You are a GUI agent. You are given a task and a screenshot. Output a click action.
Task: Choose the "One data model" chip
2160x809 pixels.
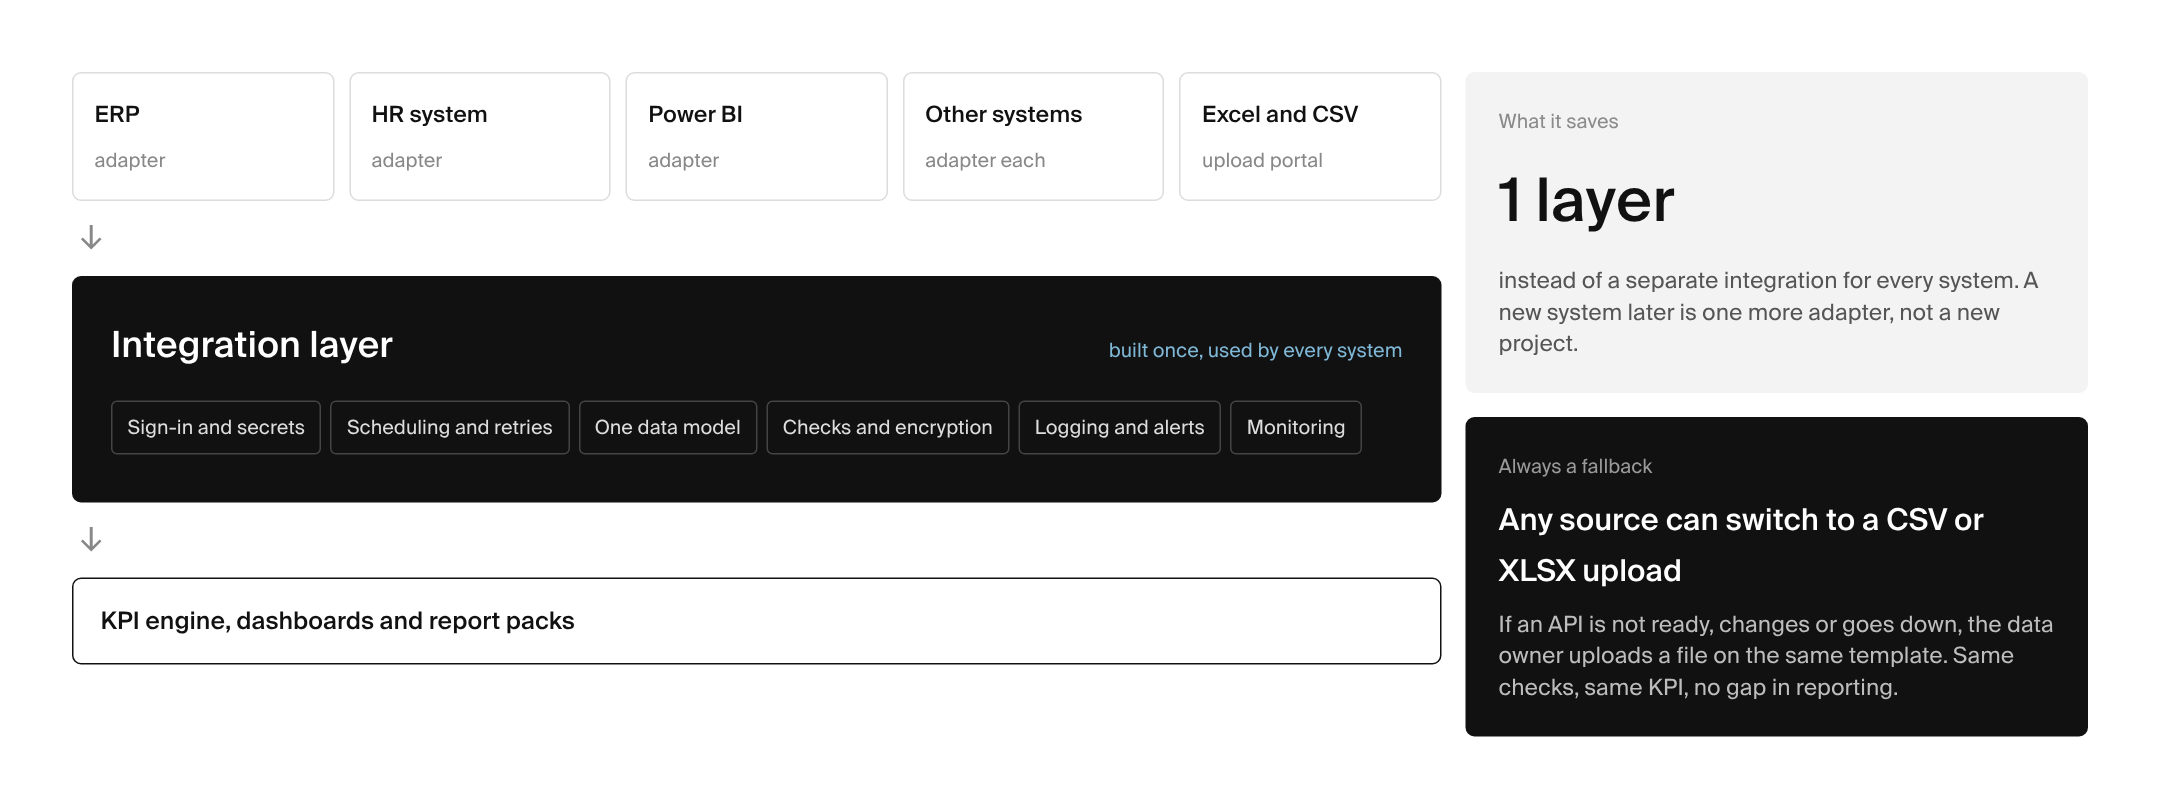(668, 427)
